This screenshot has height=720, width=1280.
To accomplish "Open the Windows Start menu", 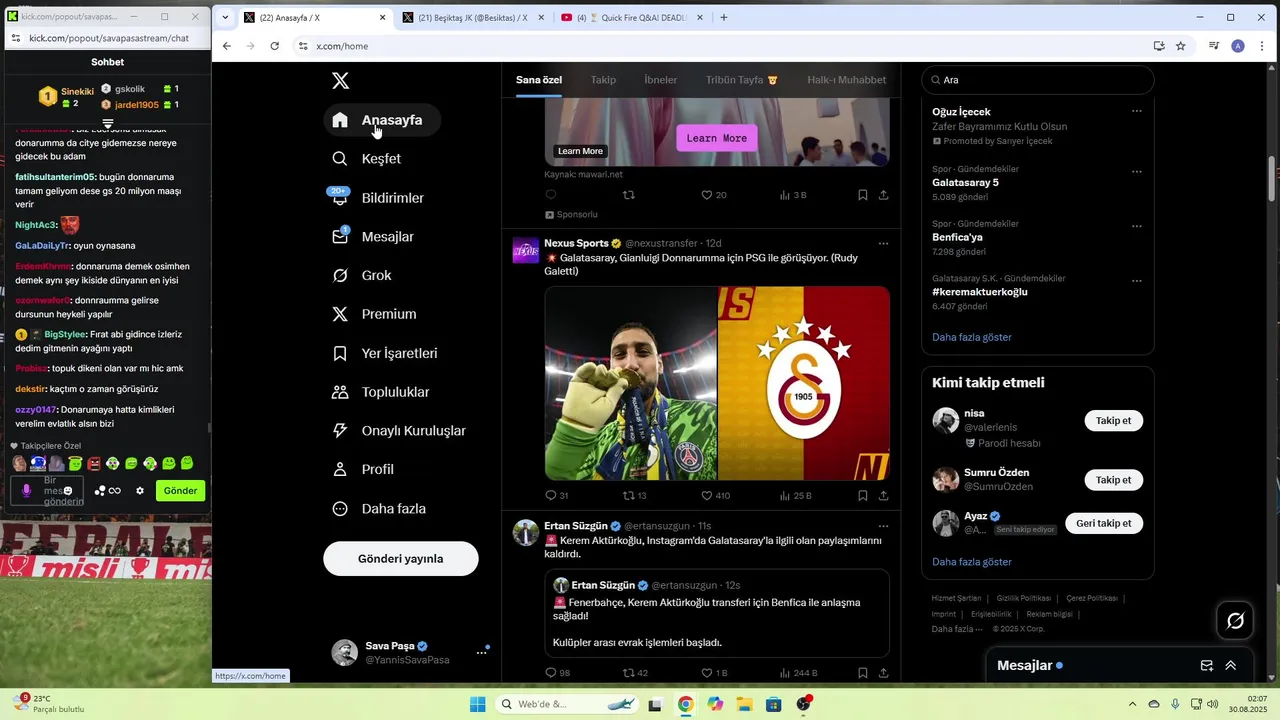I will [477, 704].
